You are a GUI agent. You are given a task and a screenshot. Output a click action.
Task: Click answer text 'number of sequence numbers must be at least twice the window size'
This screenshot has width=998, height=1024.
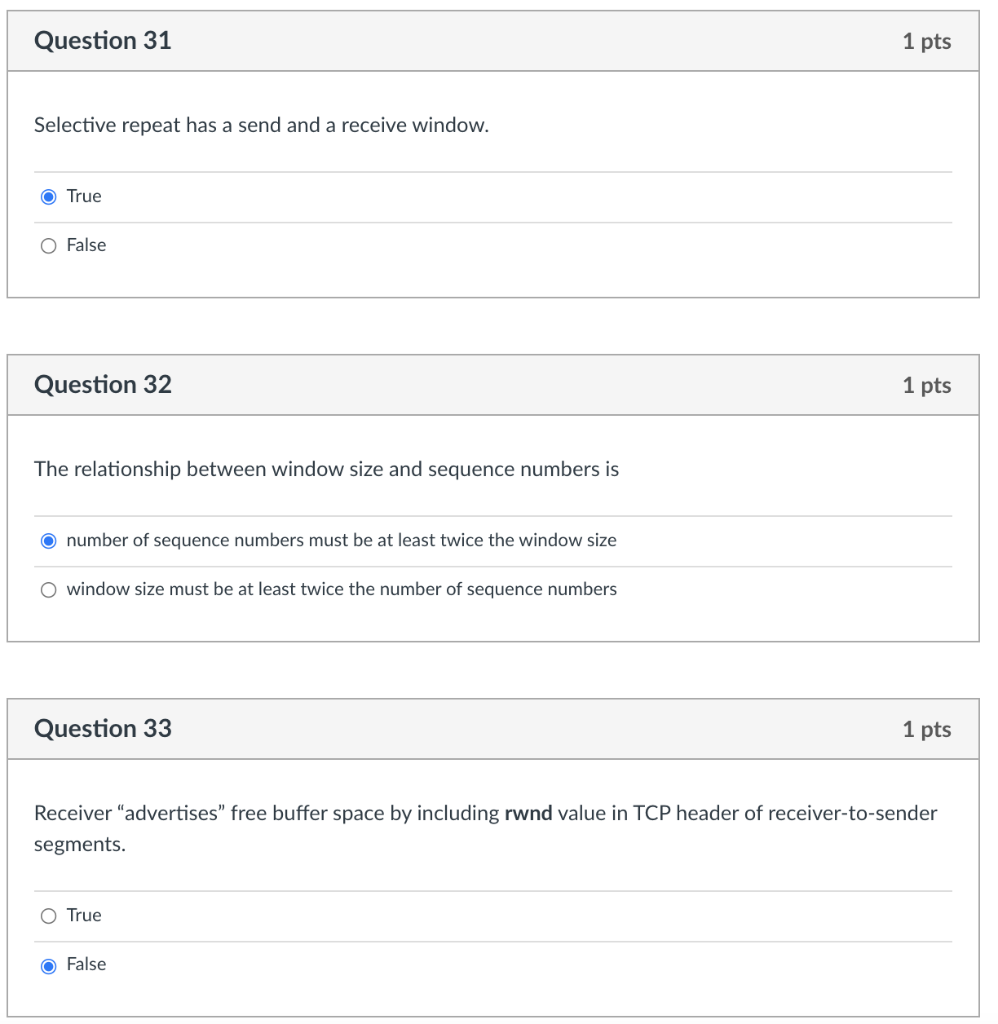coord(342,540)
